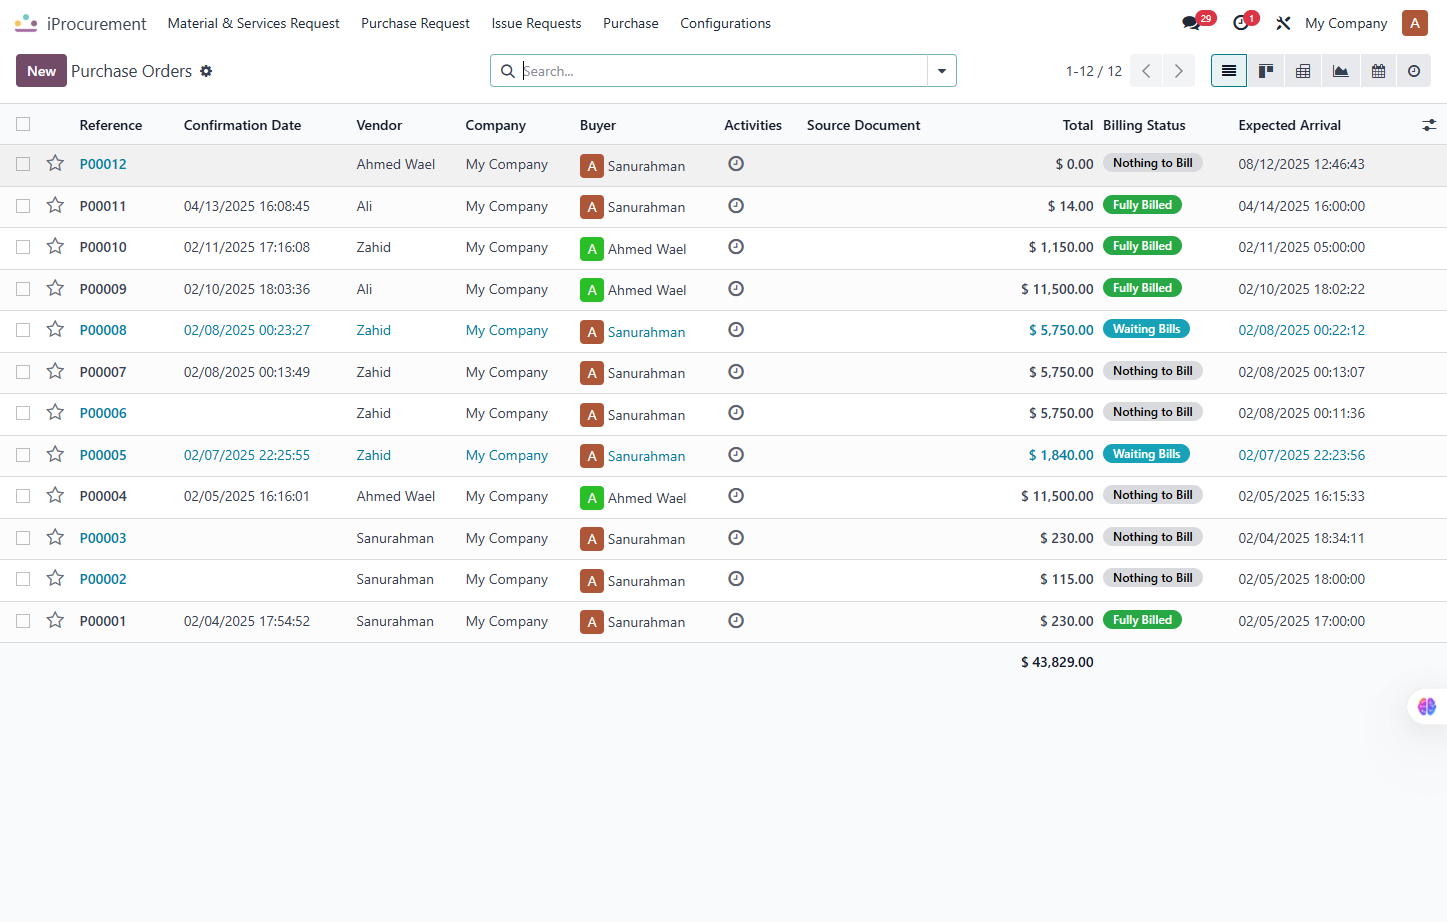Click the Waiting Bills badge for P00008
This screenshot has height=922, width=1447.
point(1146,329)
